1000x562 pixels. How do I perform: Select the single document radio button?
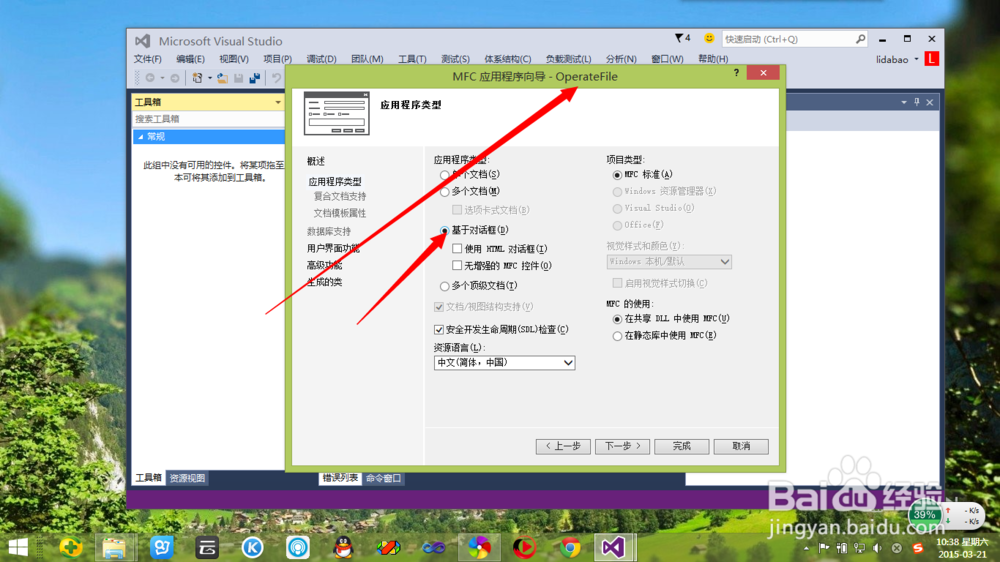pos(445,175)
